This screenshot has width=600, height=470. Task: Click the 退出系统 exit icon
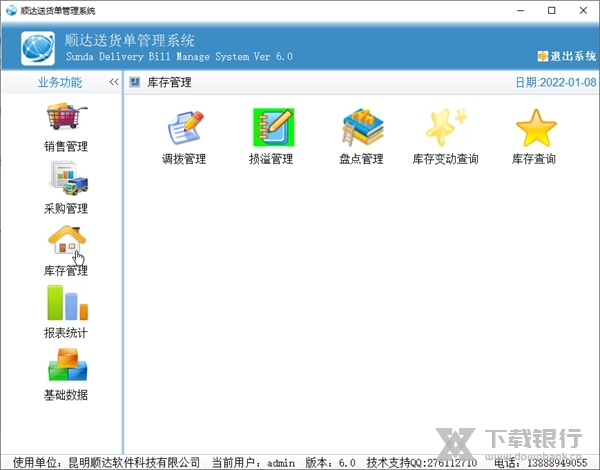[543, 56]
